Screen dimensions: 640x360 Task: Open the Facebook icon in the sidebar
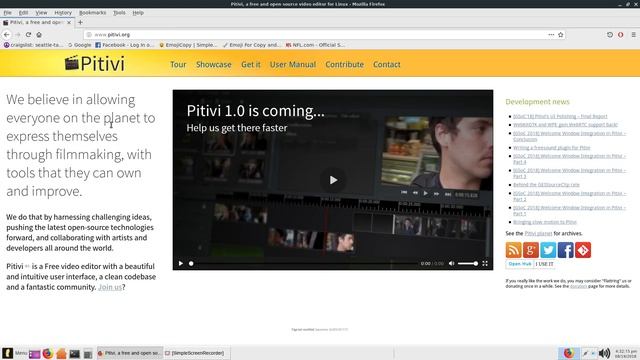point(566,250)
